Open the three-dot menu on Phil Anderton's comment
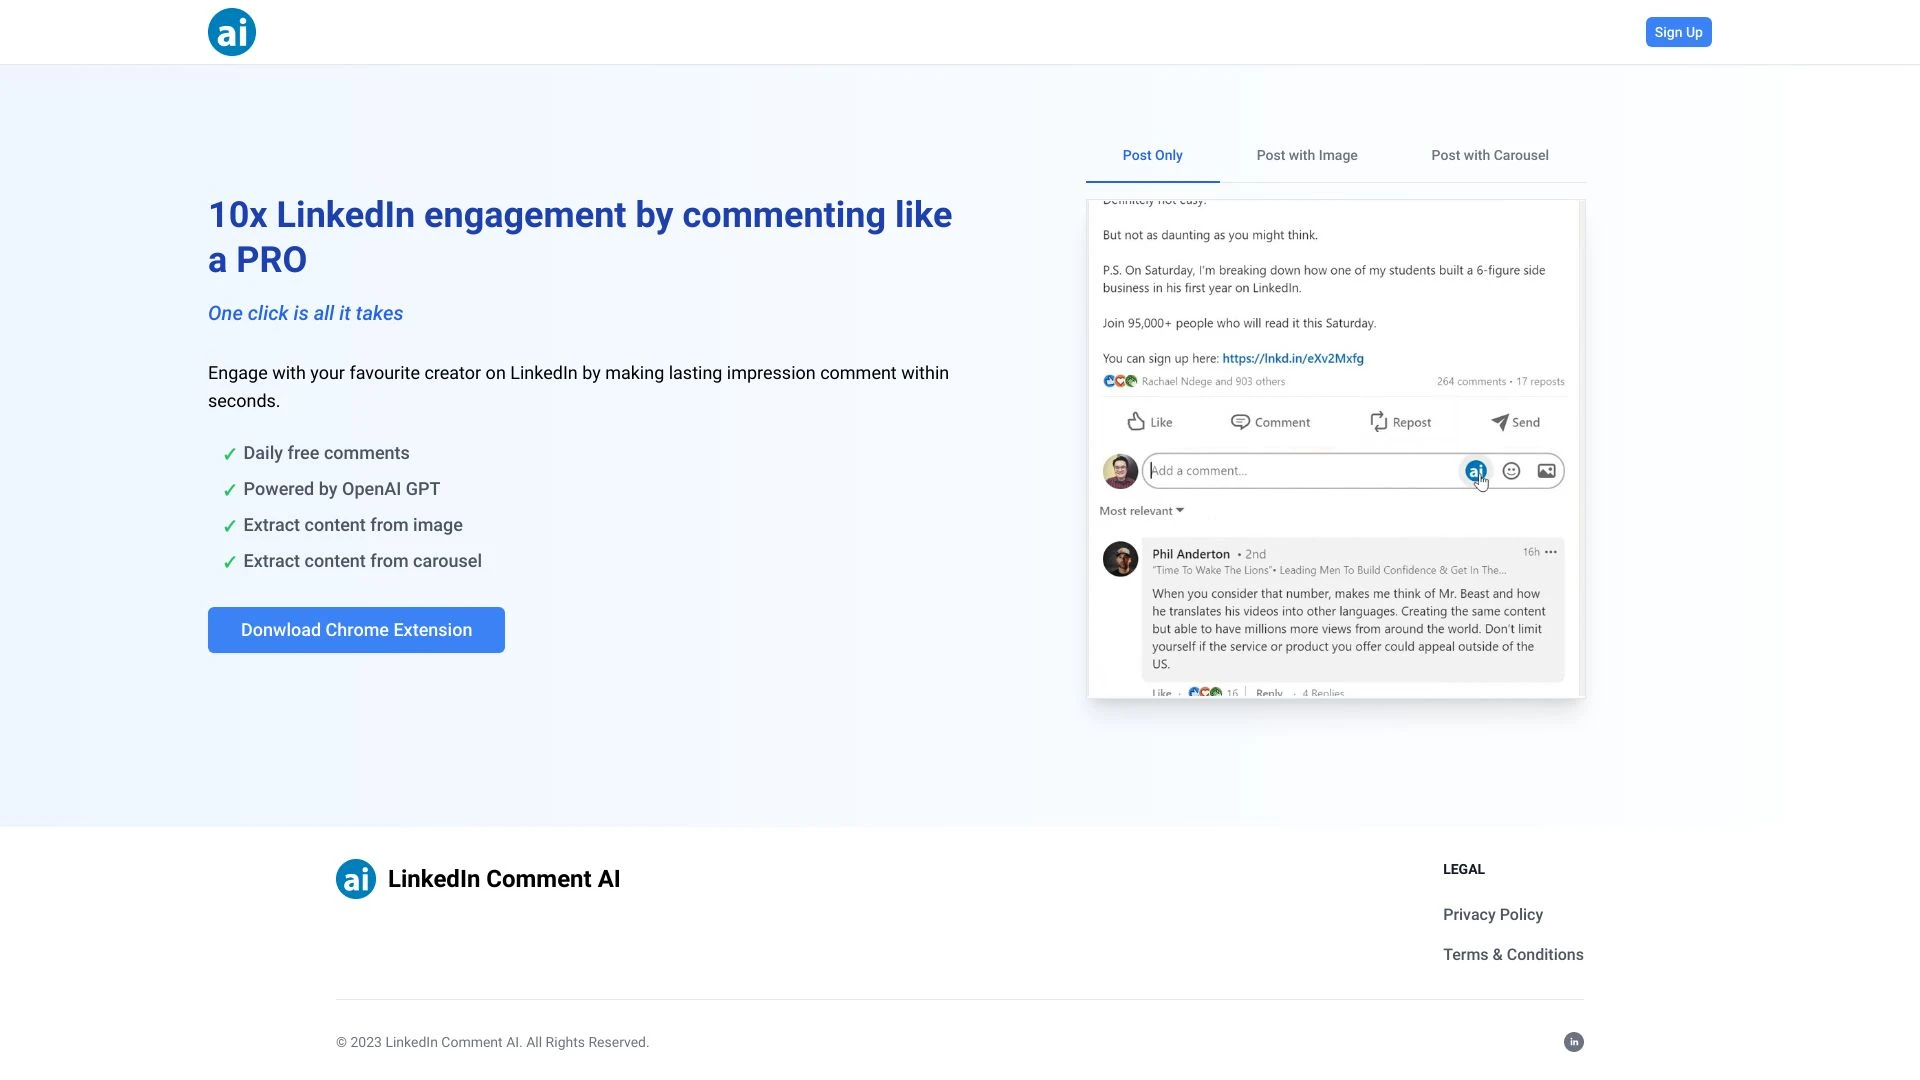Viewport: 1920px width, 1080px height. tap(1551, 551)
